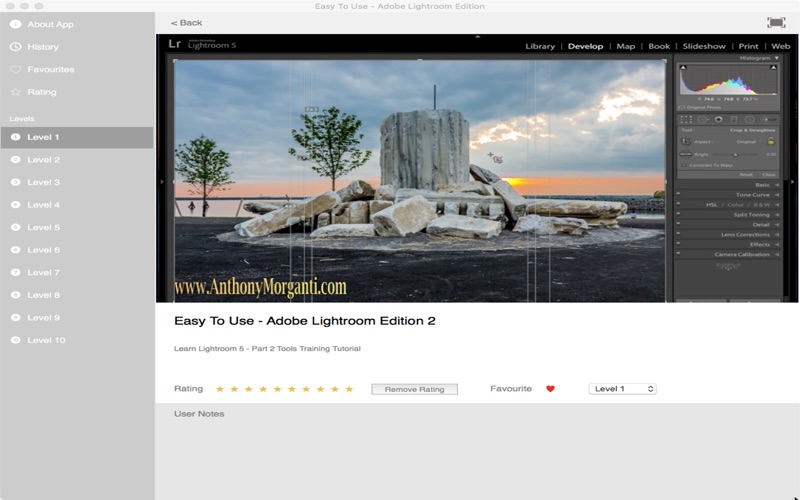Click Reset in the crop panel
Viewport: 800px width, 500px height.
click(x=746, y=174)
